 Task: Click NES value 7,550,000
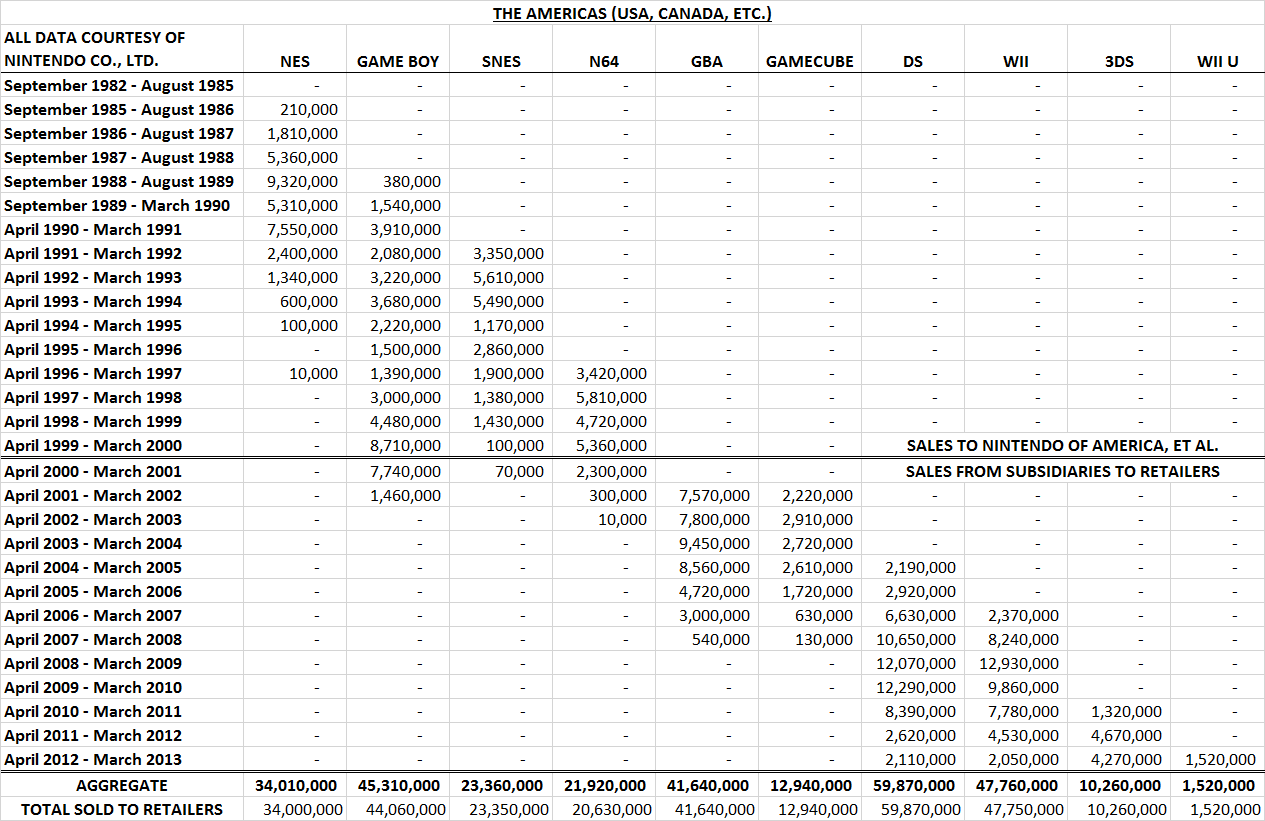pos(303,229)
